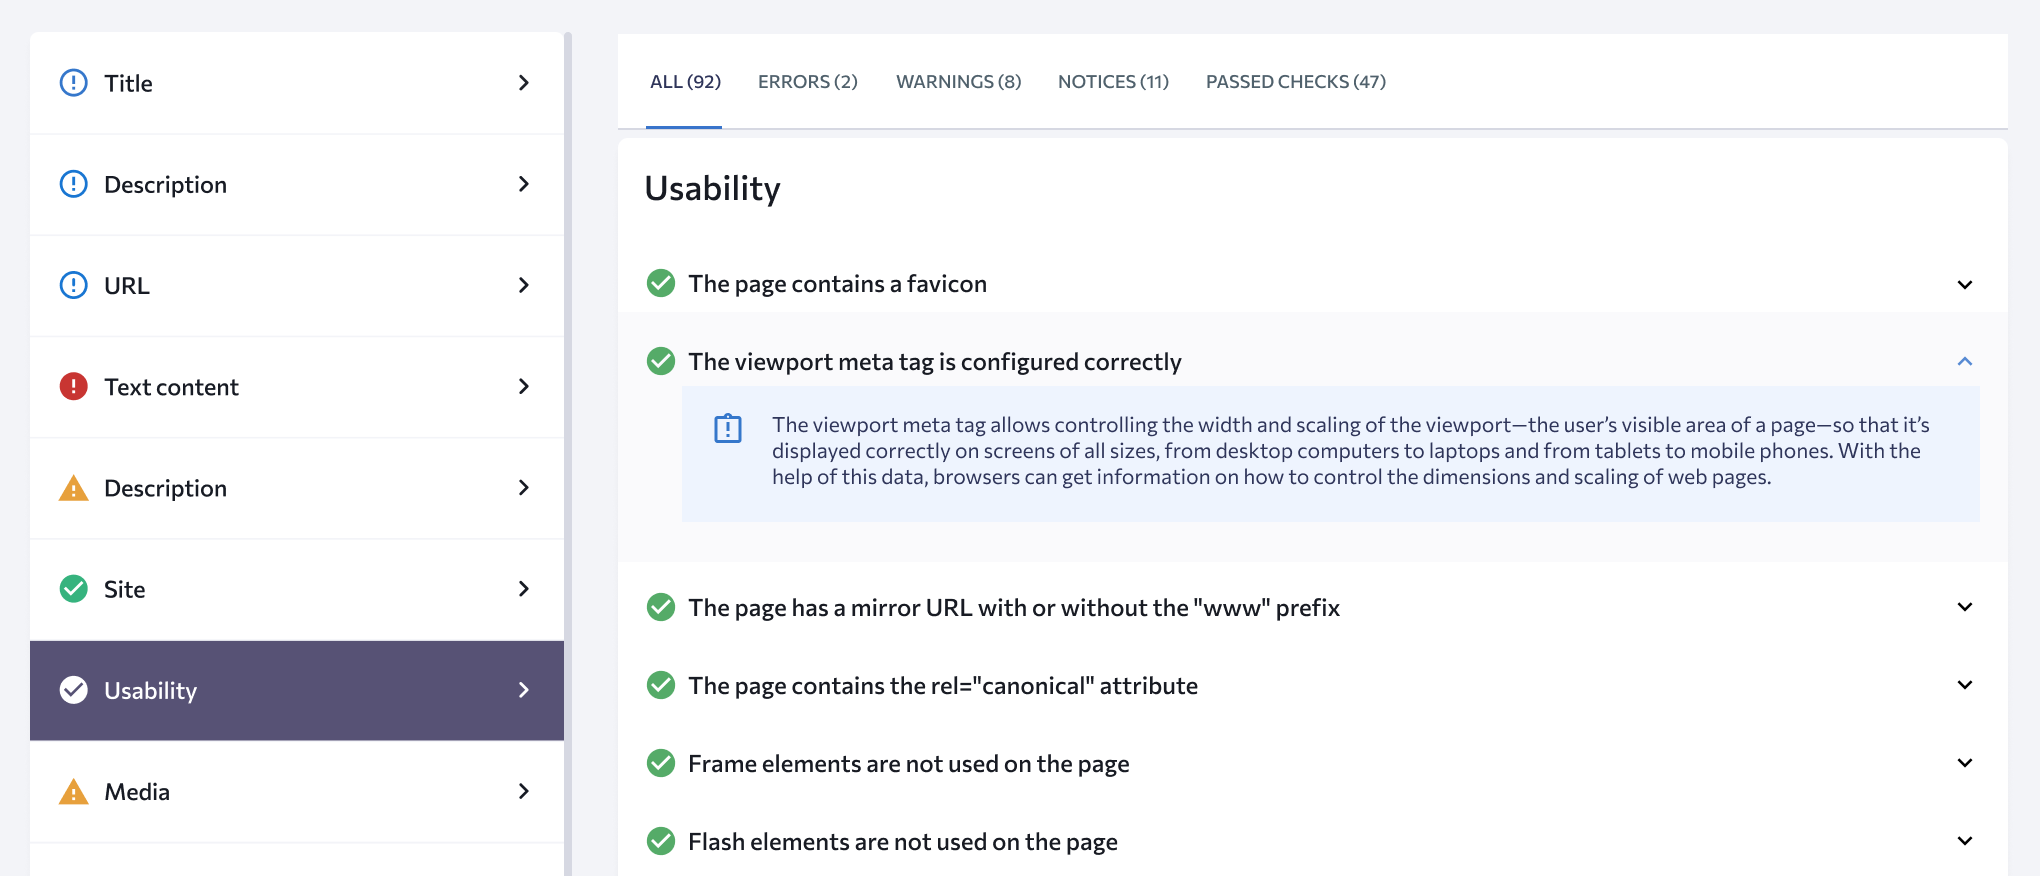Click the notice icon beside URL
The height and width of the screenshot is (876, 2040).
(74, 285)
